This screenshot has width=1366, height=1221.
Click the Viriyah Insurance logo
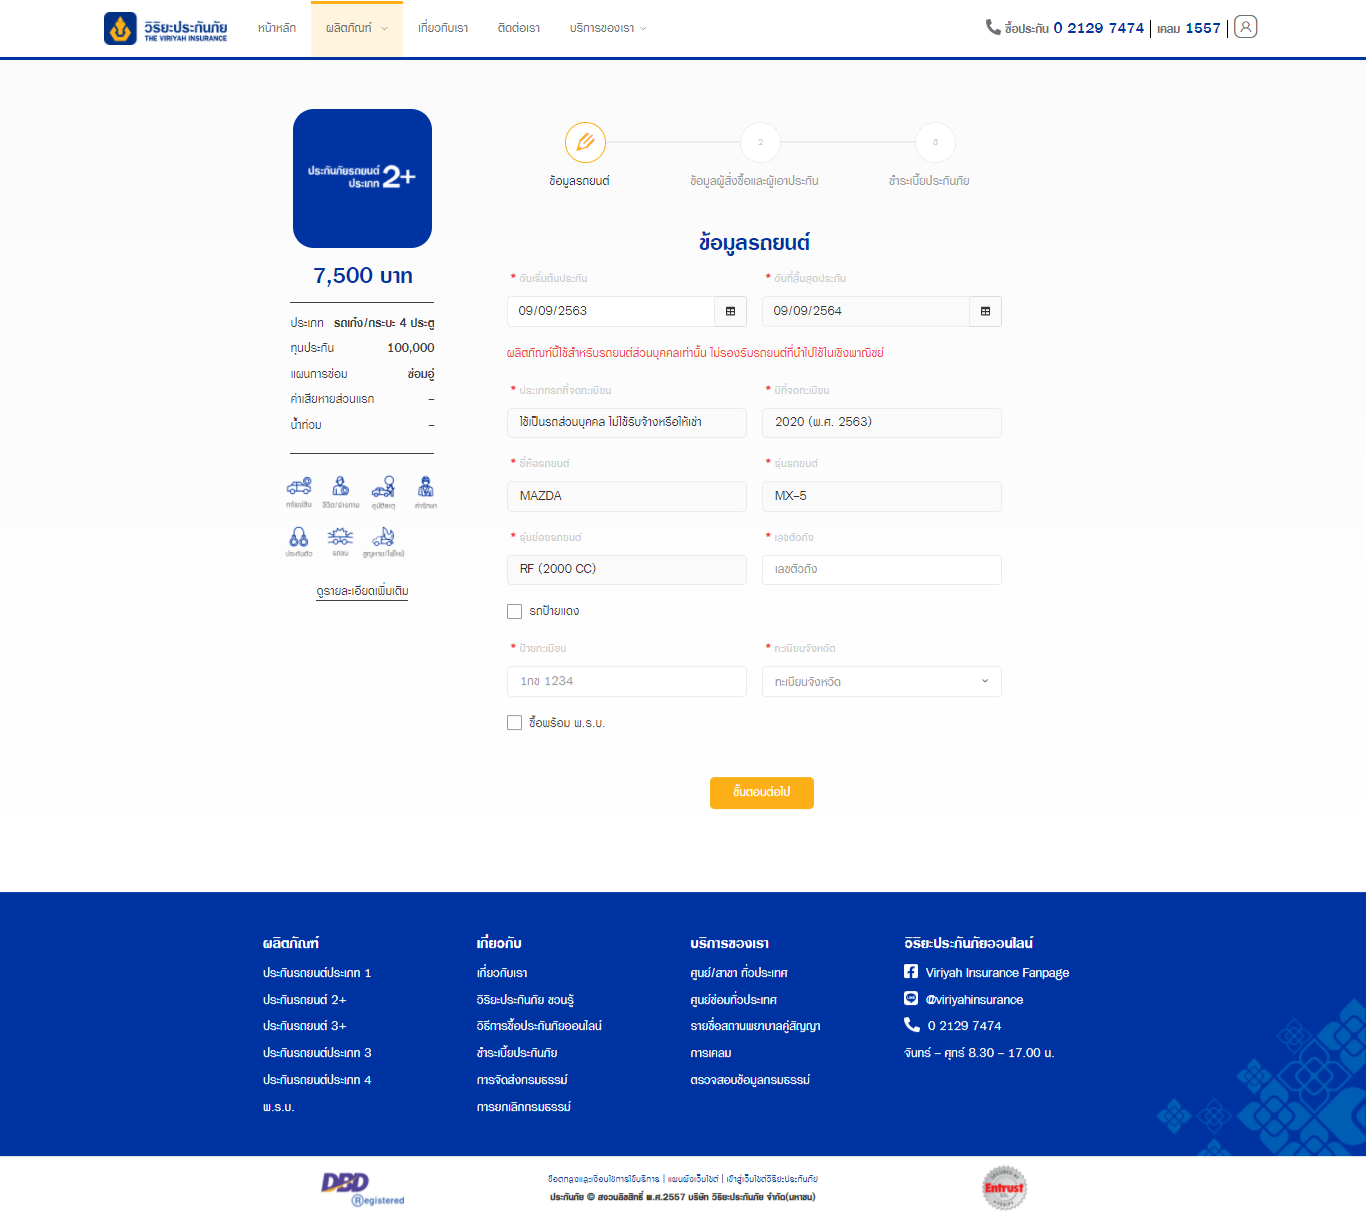166,28
